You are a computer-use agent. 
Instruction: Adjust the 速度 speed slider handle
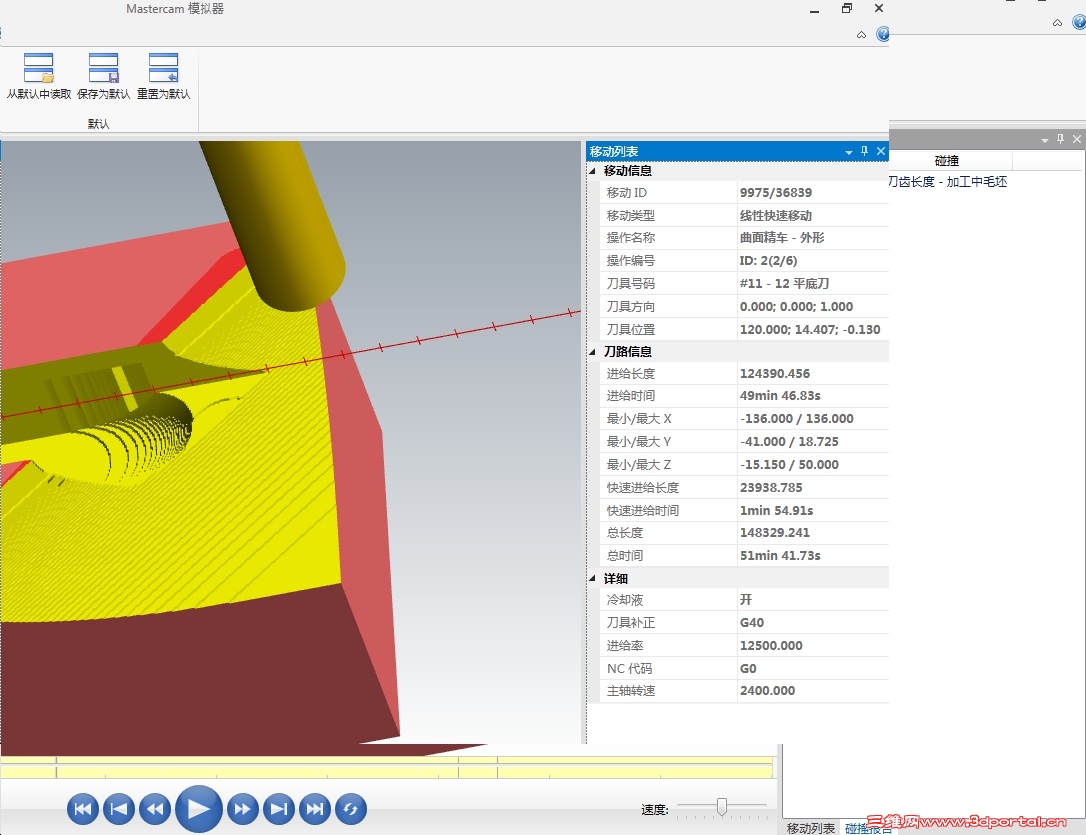722,807
